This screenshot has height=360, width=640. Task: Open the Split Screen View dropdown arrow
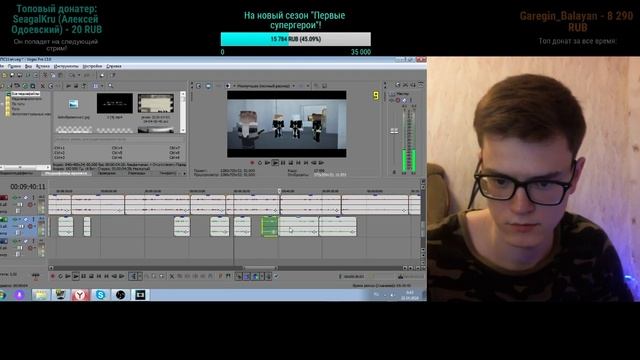click(x=234, y=86)
